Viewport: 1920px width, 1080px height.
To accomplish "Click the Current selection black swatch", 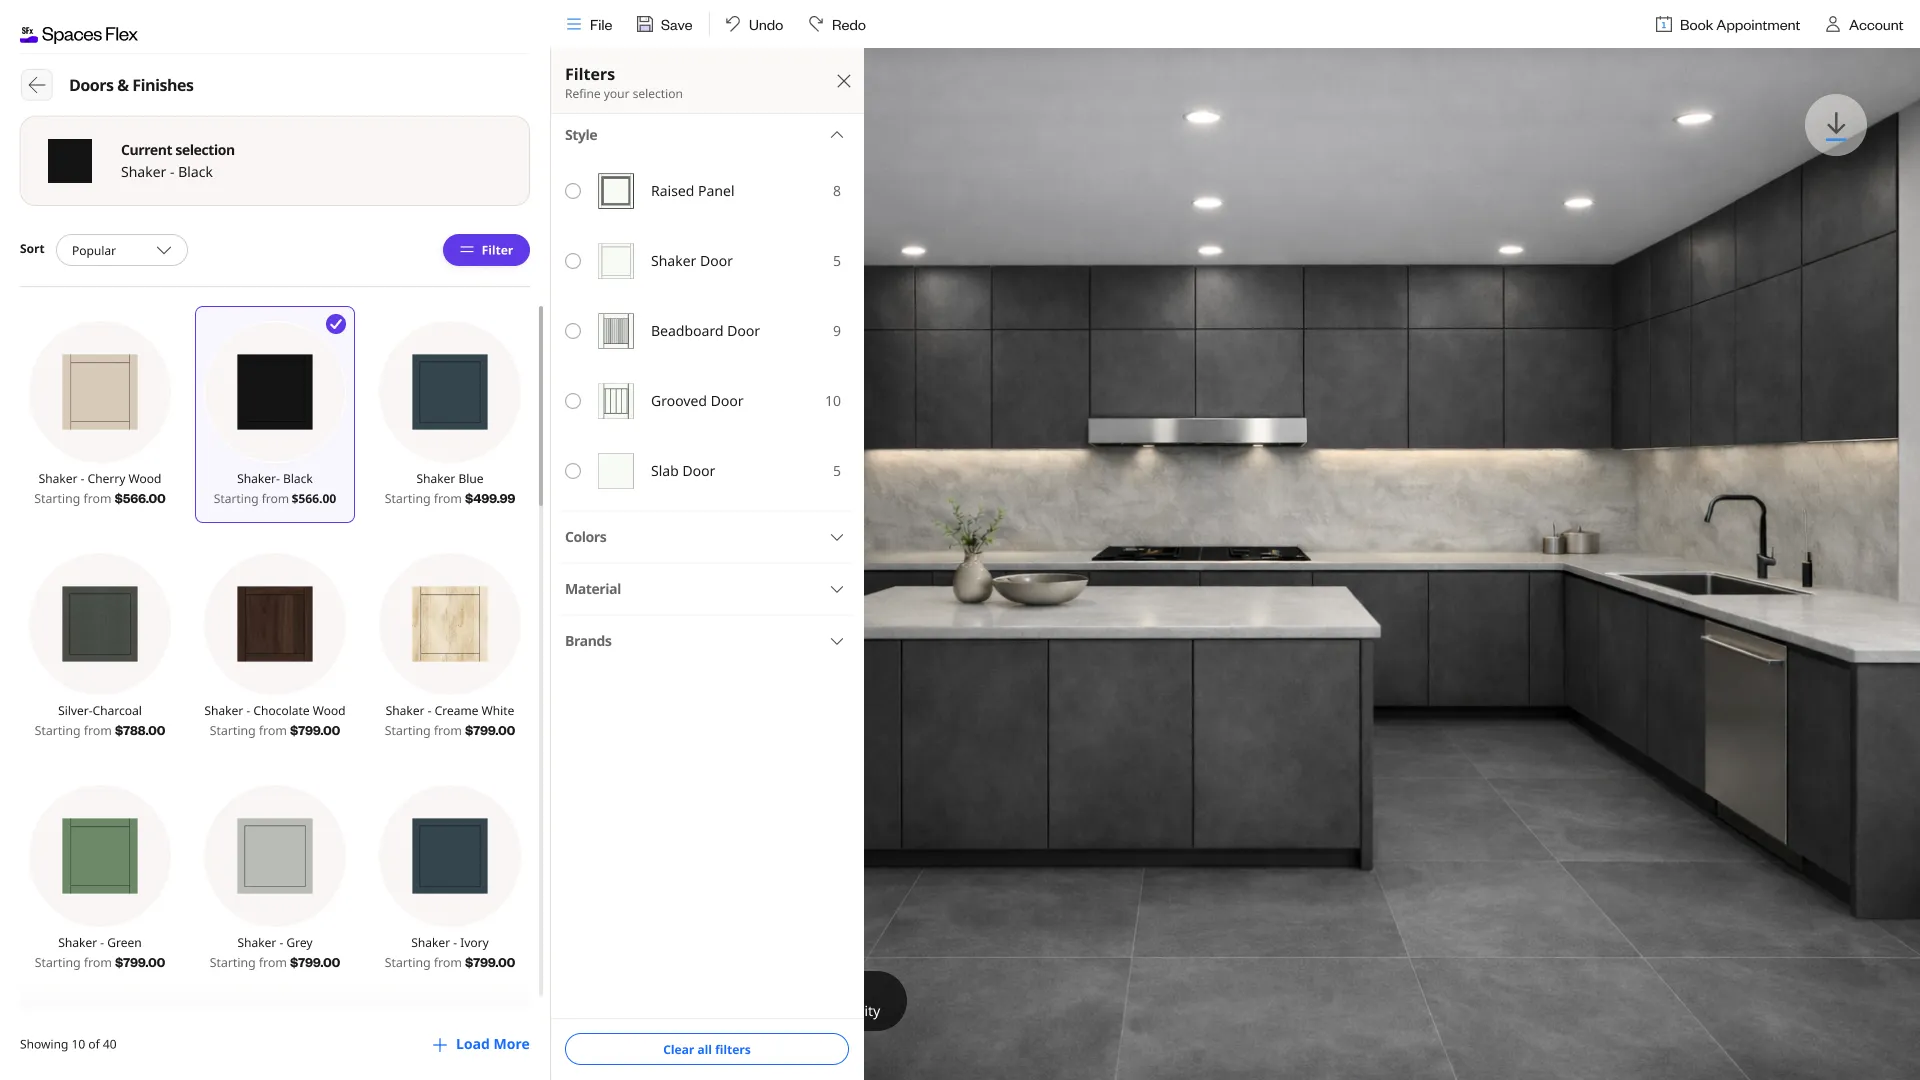I will click(x=70, y=161).
